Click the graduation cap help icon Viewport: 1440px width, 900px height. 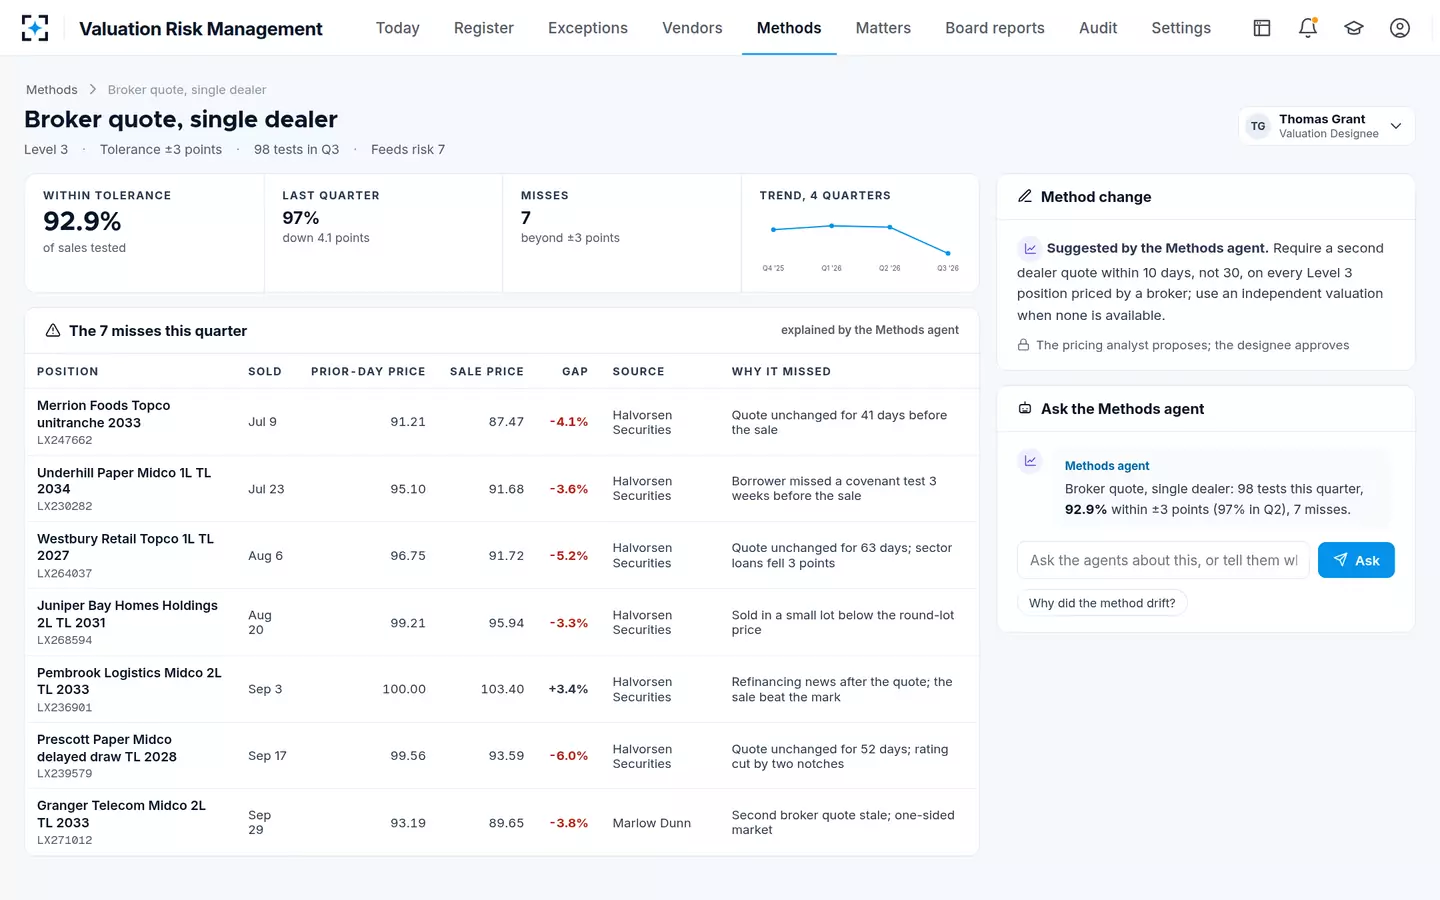tap(1354, 28)
